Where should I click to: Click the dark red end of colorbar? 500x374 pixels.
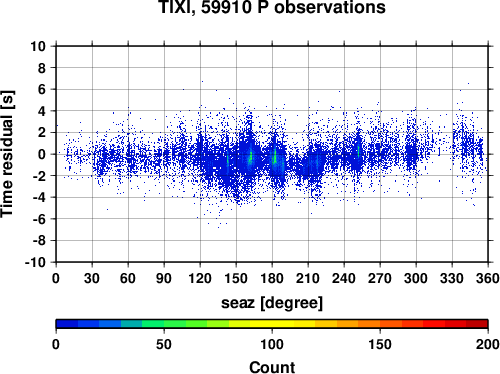[477, 324]
